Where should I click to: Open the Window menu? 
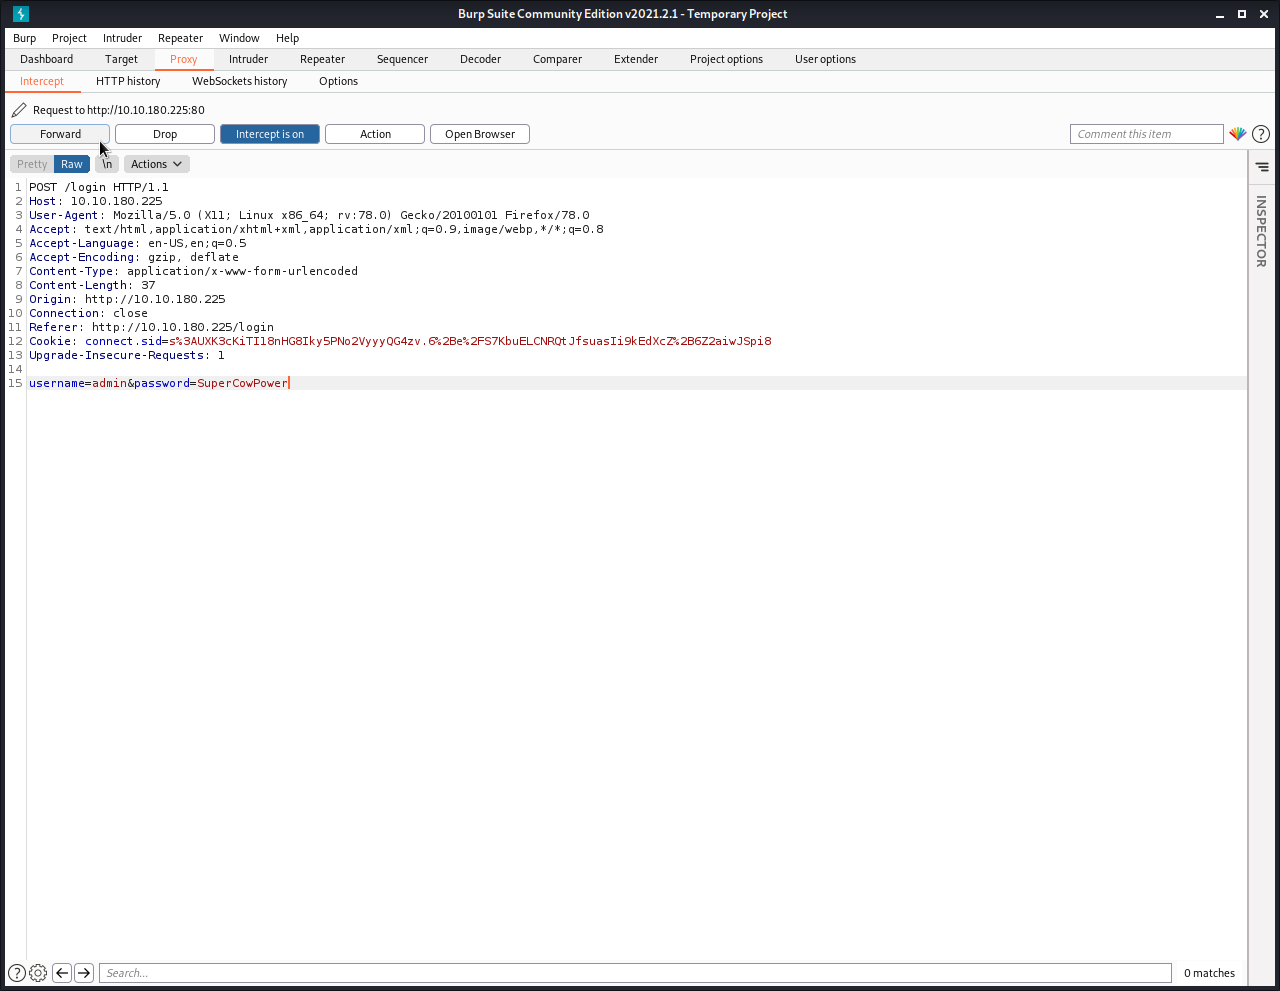click(x=240, y=38)
